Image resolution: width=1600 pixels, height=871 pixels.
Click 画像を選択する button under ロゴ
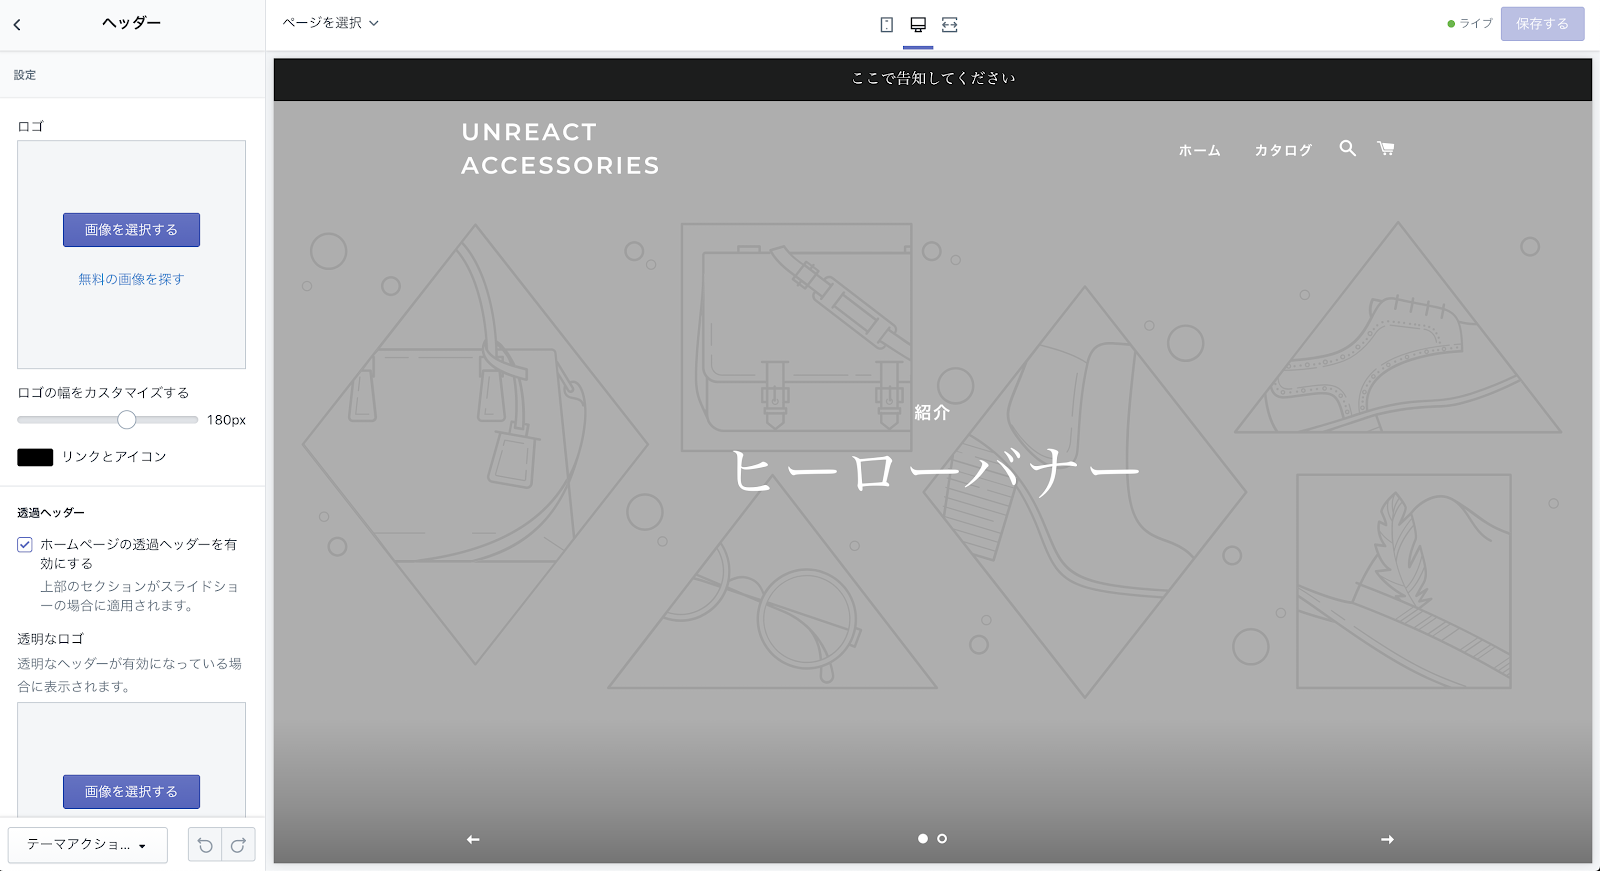tap(131, 230)
